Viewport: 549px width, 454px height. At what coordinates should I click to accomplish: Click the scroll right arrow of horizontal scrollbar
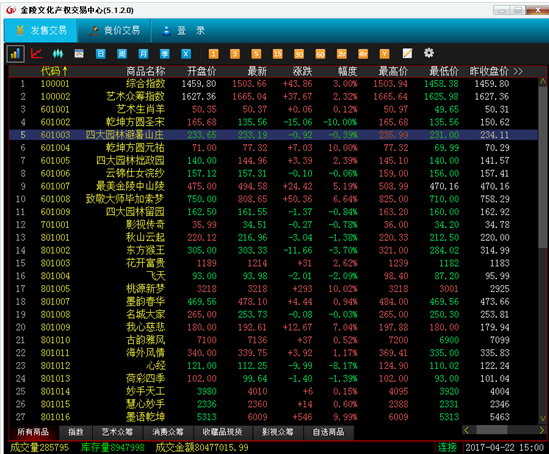tap(542, 430)
